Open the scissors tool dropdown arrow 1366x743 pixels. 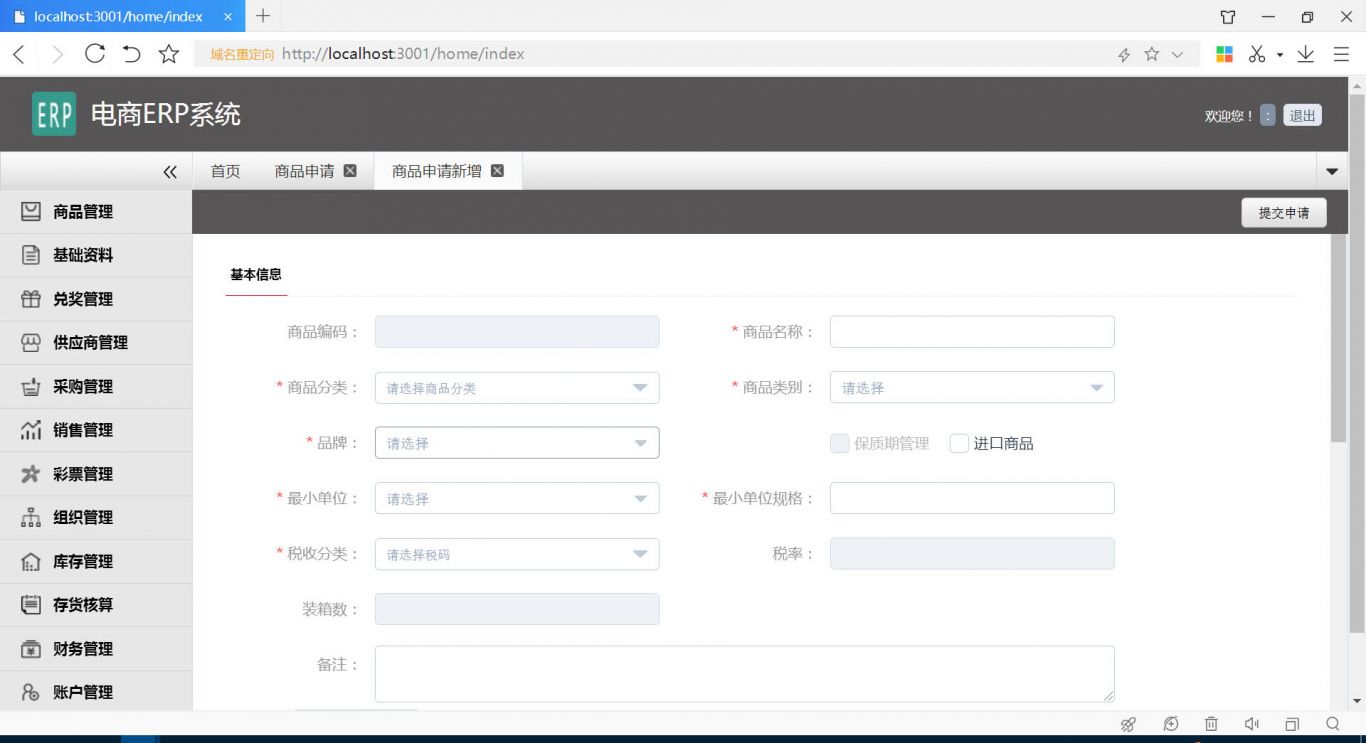(x=1280, y=55)
